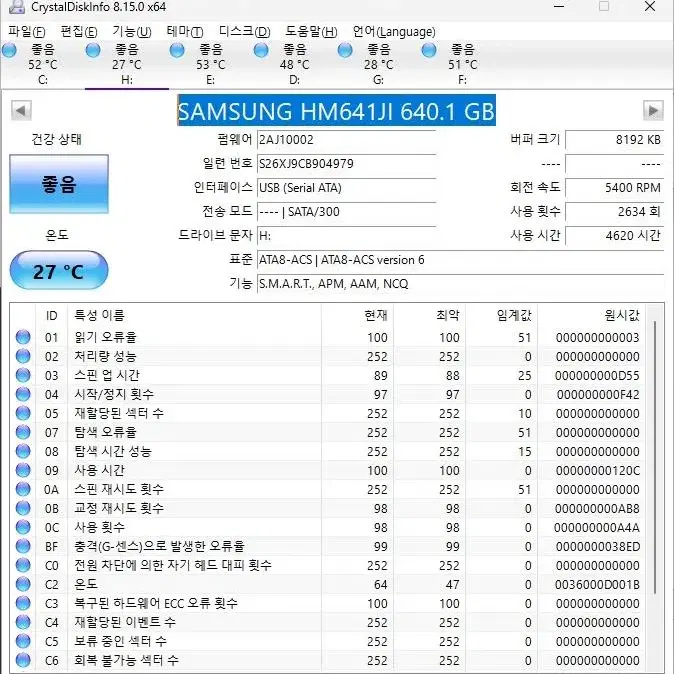The image size is (674, 674).
Task: Open the 테마(T) menu
Action: tap(185, 32)
